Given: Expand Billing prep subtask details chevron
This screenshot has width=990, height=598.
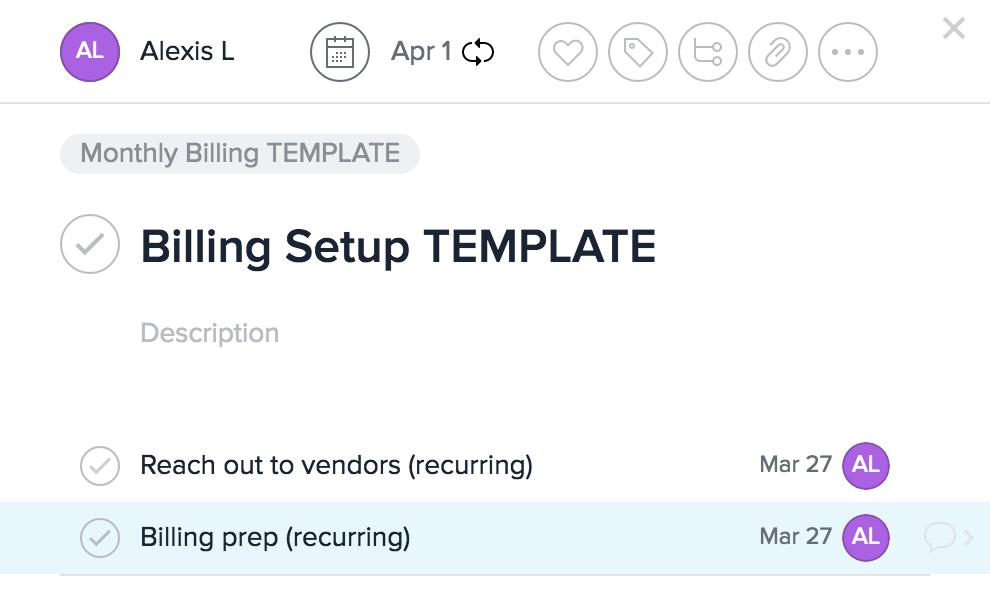Looking at the screenshot, I should pyautogui.click(x=968, y=538).
